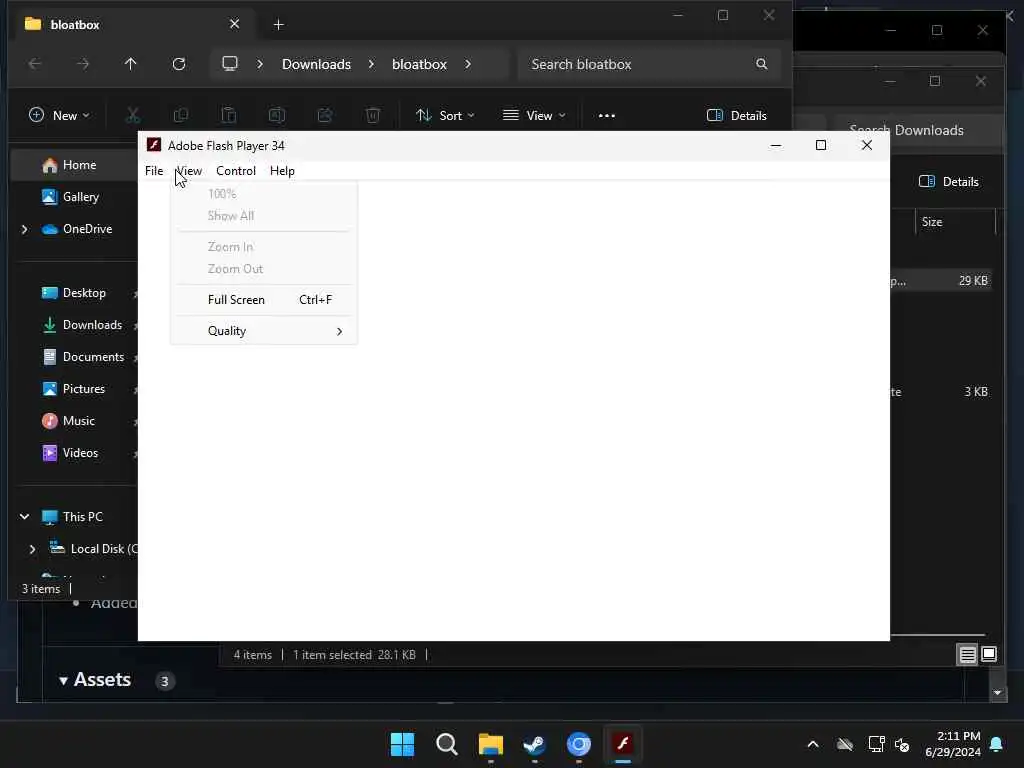Open the New dropdown in Explorer

59,116
